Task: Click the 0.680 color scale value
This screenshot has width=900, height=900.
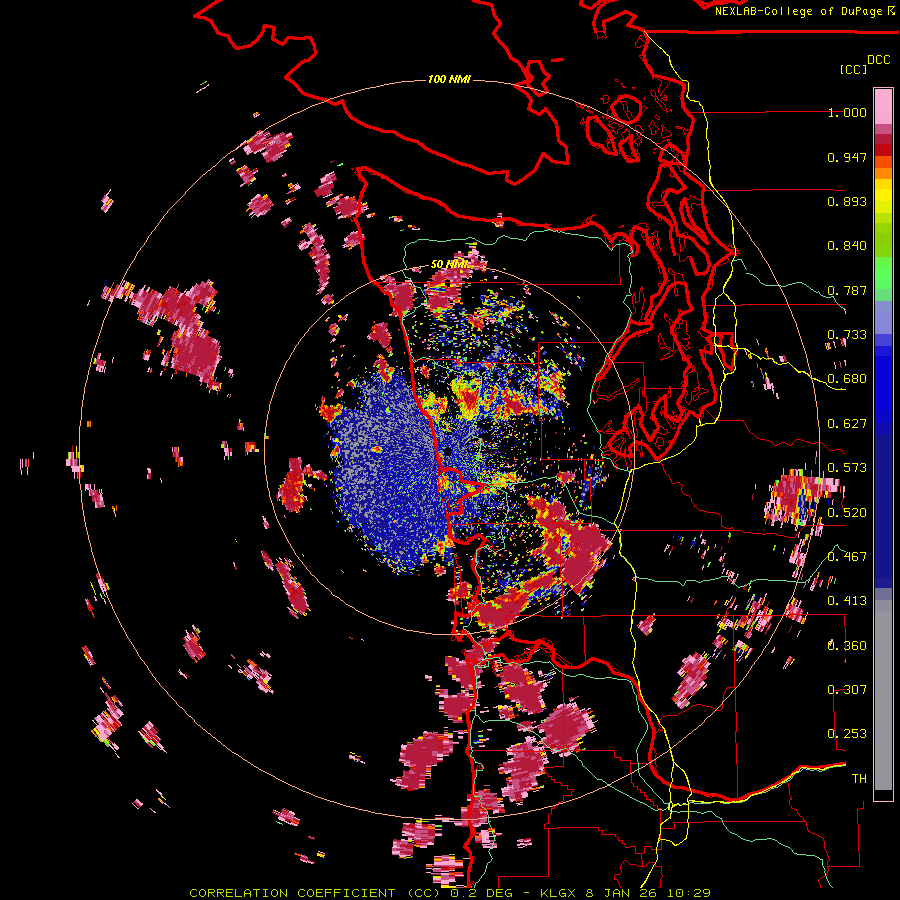Action: pyautogui.click(x=847, y=379)
